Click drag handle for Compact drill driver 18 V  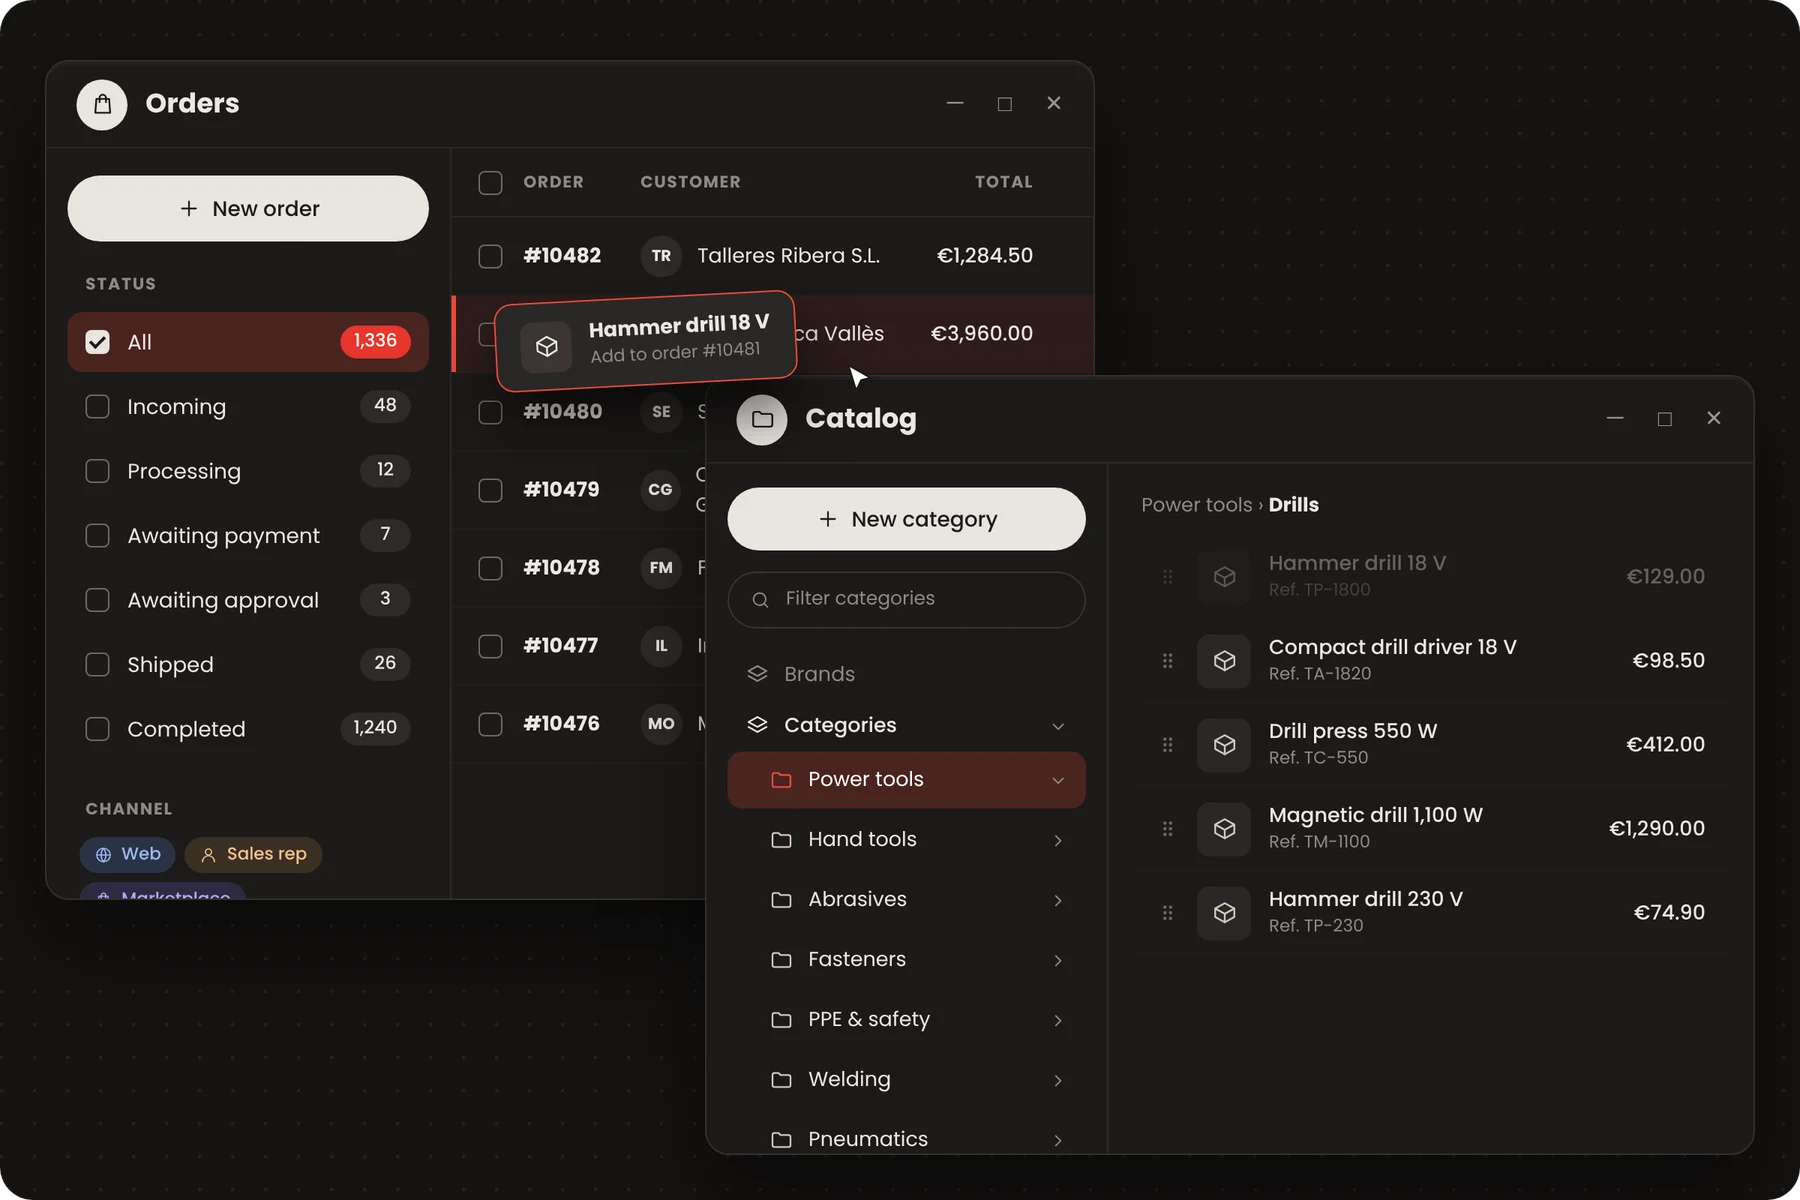[1167, 661]
